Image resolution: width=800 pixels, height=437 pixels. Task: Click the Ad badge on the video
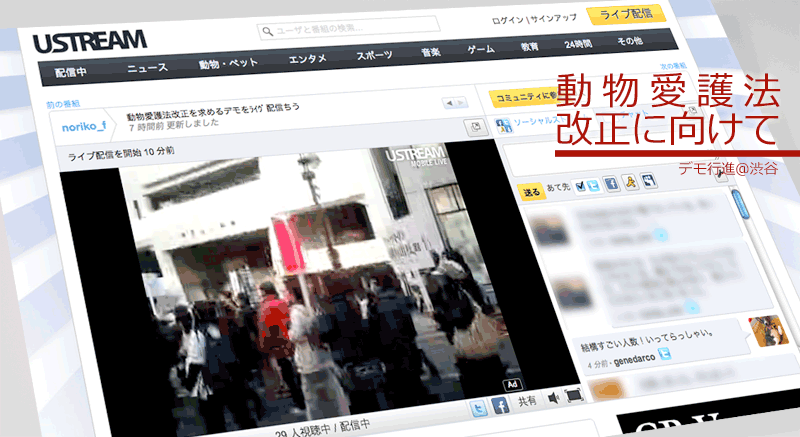(512, 384)
